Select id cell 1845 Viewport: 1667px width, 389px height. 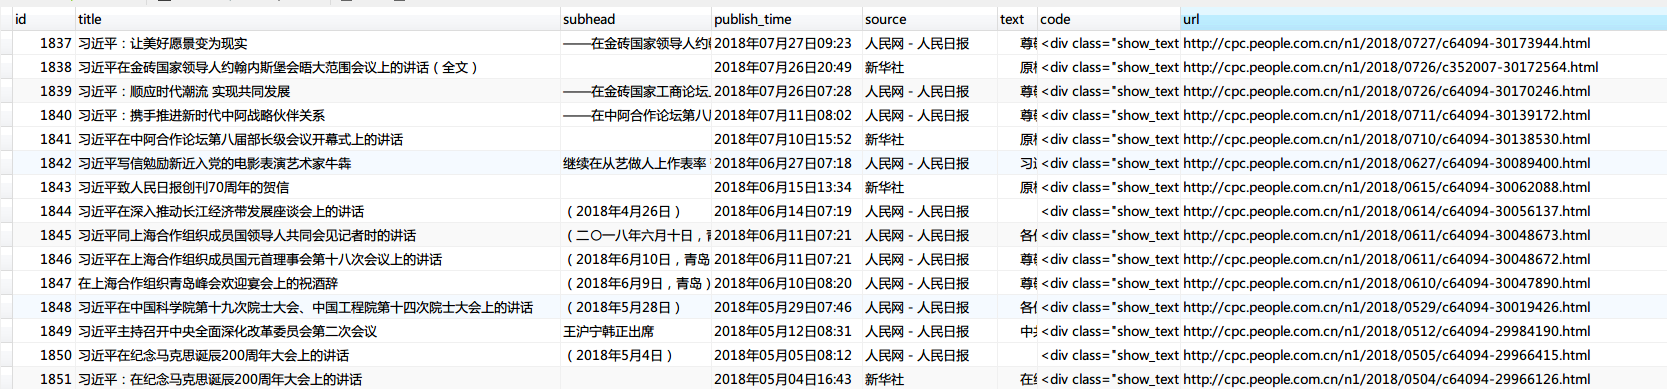click(56, 235)
